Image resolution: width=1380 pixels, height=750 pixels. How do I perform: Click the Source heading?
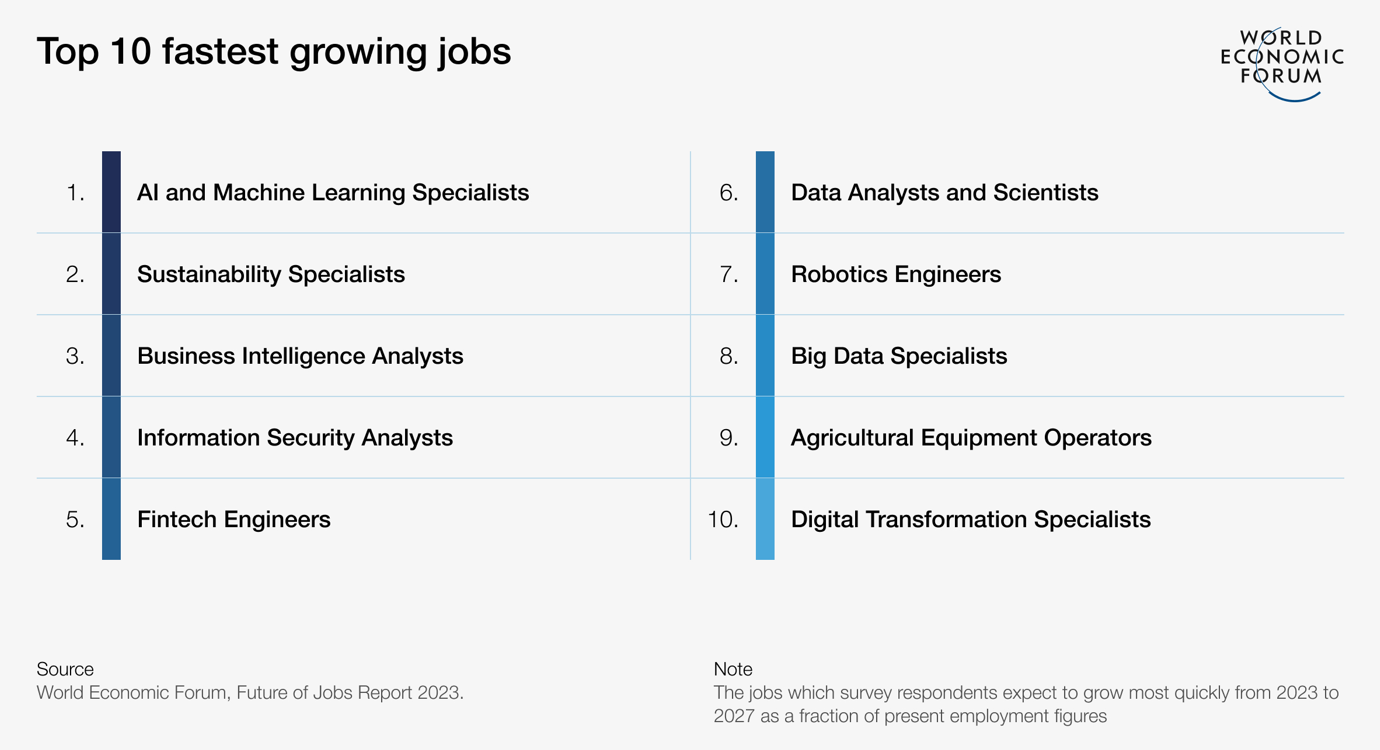coord(65,669)
